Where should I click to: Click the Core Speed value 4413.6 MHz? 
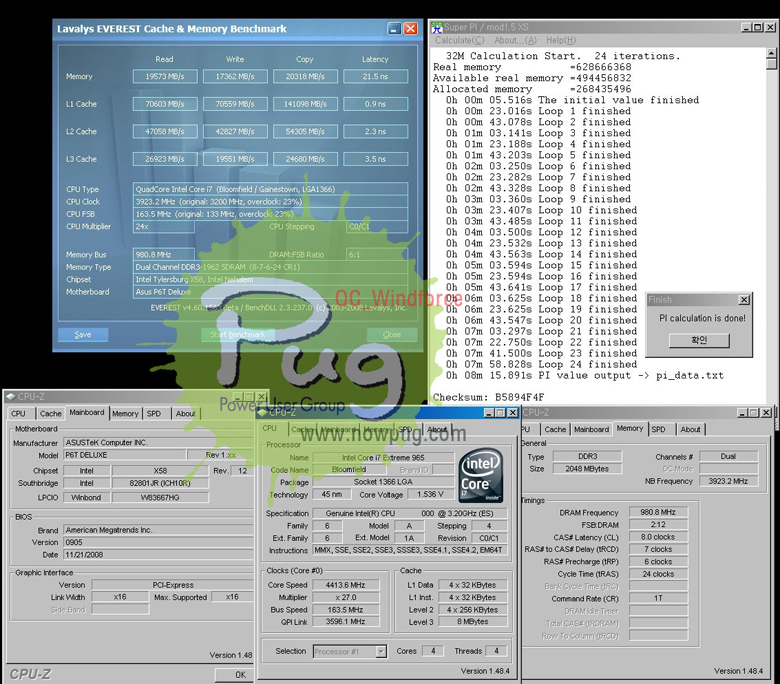(345, 585)
